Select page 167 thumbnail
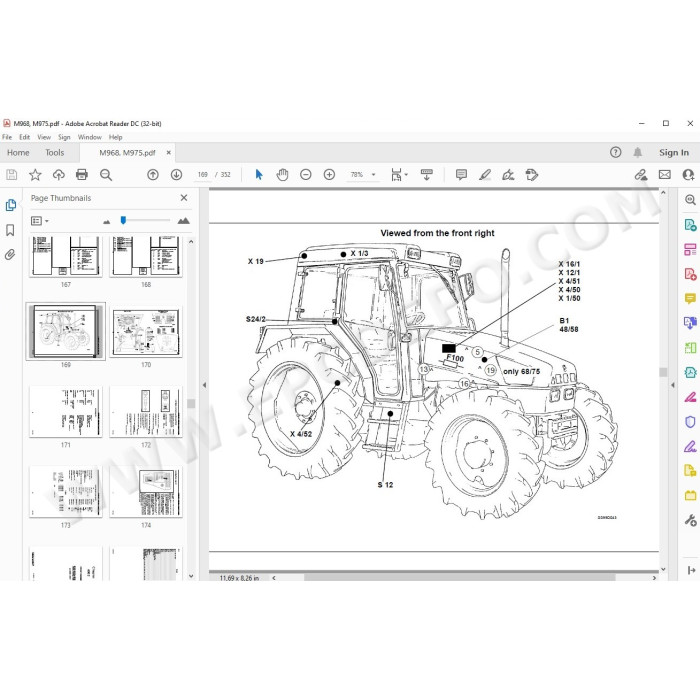 click(x=66, y=256)
